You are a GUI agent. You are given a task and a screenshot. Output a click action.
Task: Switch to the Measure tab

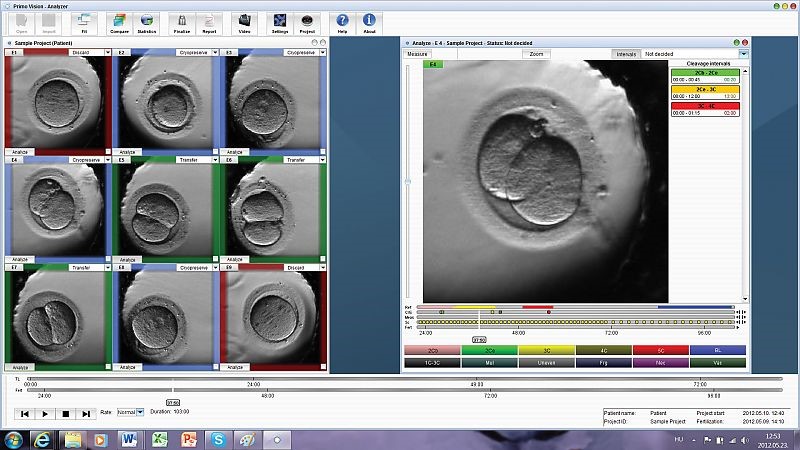point(417,53)
